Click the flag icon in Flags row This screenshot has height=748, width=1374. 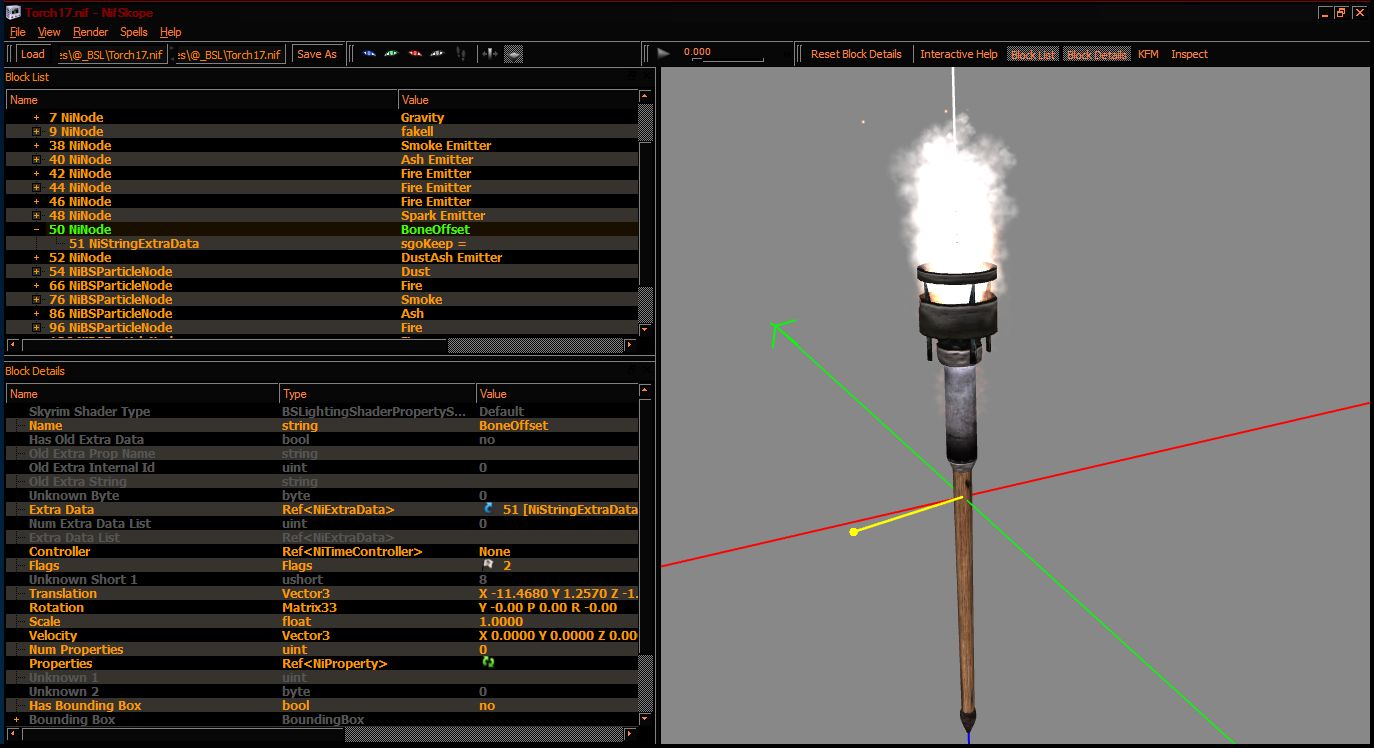pos(489,565)
